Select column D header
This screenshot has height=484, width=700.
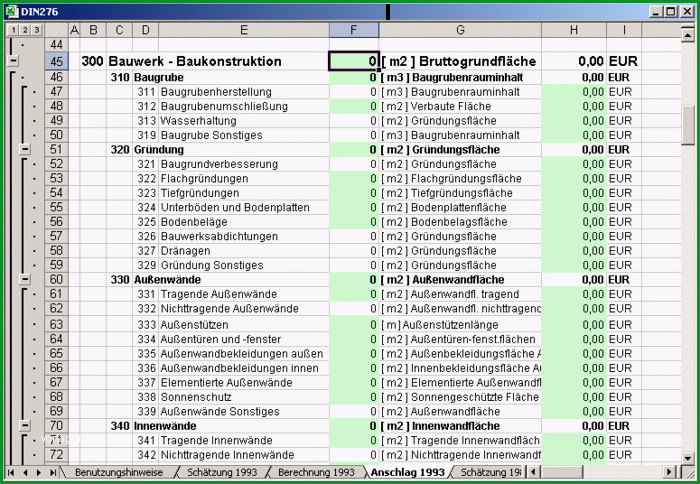pos(146,30)
